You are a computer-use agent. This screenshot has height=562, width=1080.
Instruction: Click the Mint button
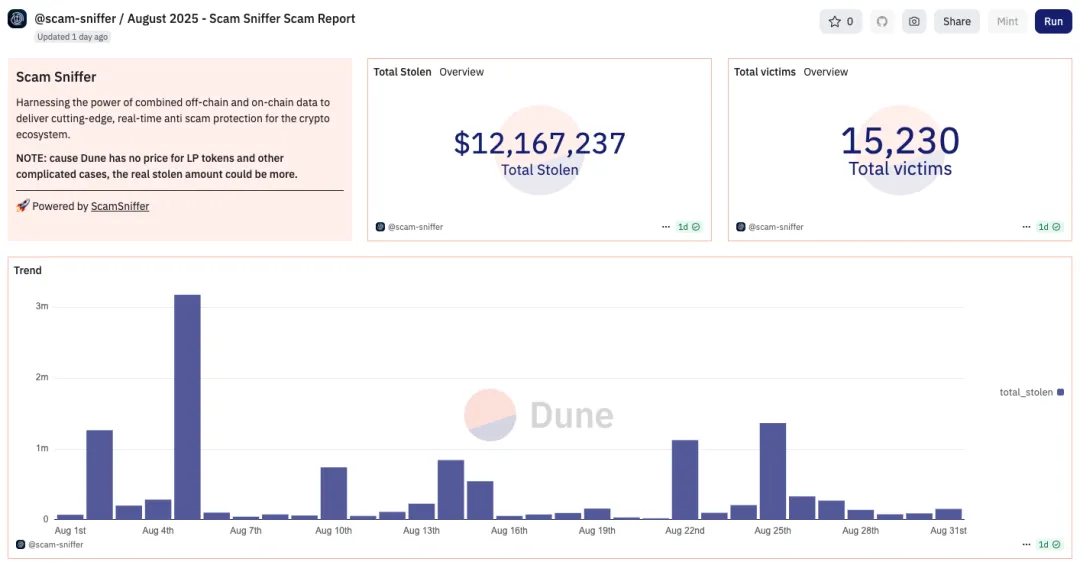click(x=1007, y=21)
